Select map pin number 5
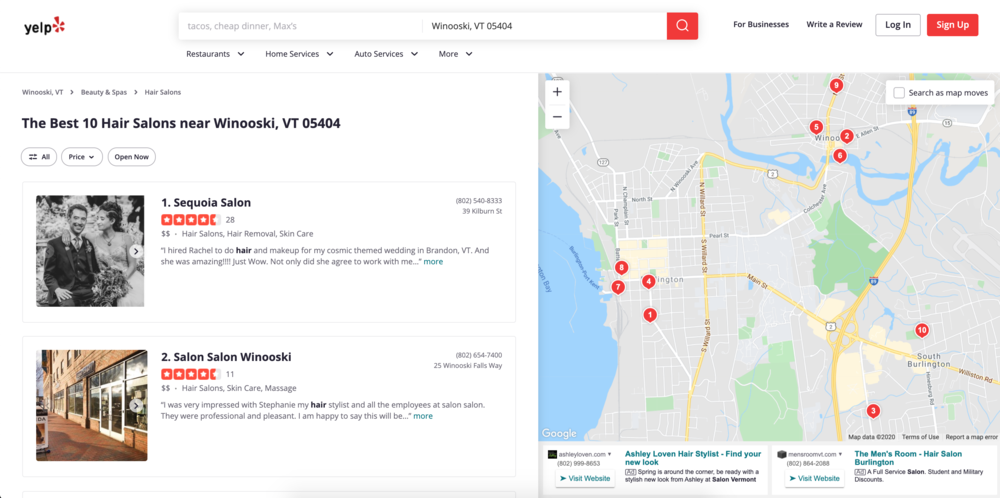1000x498 pixels. [x=816, y=128]
